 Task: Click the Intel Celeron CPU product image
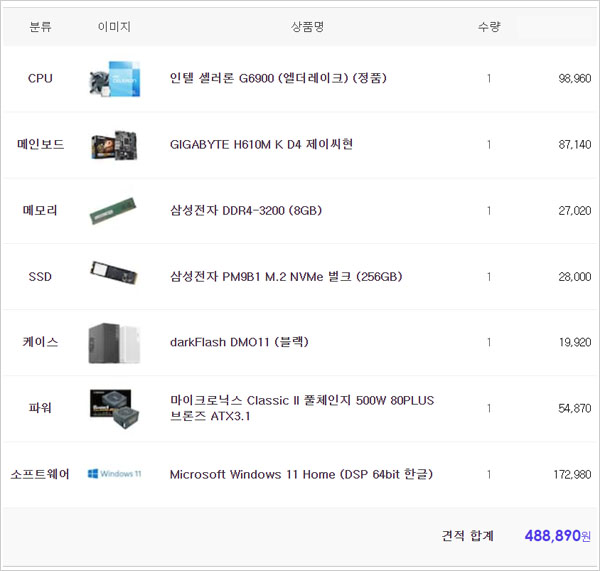pos(114,78)
